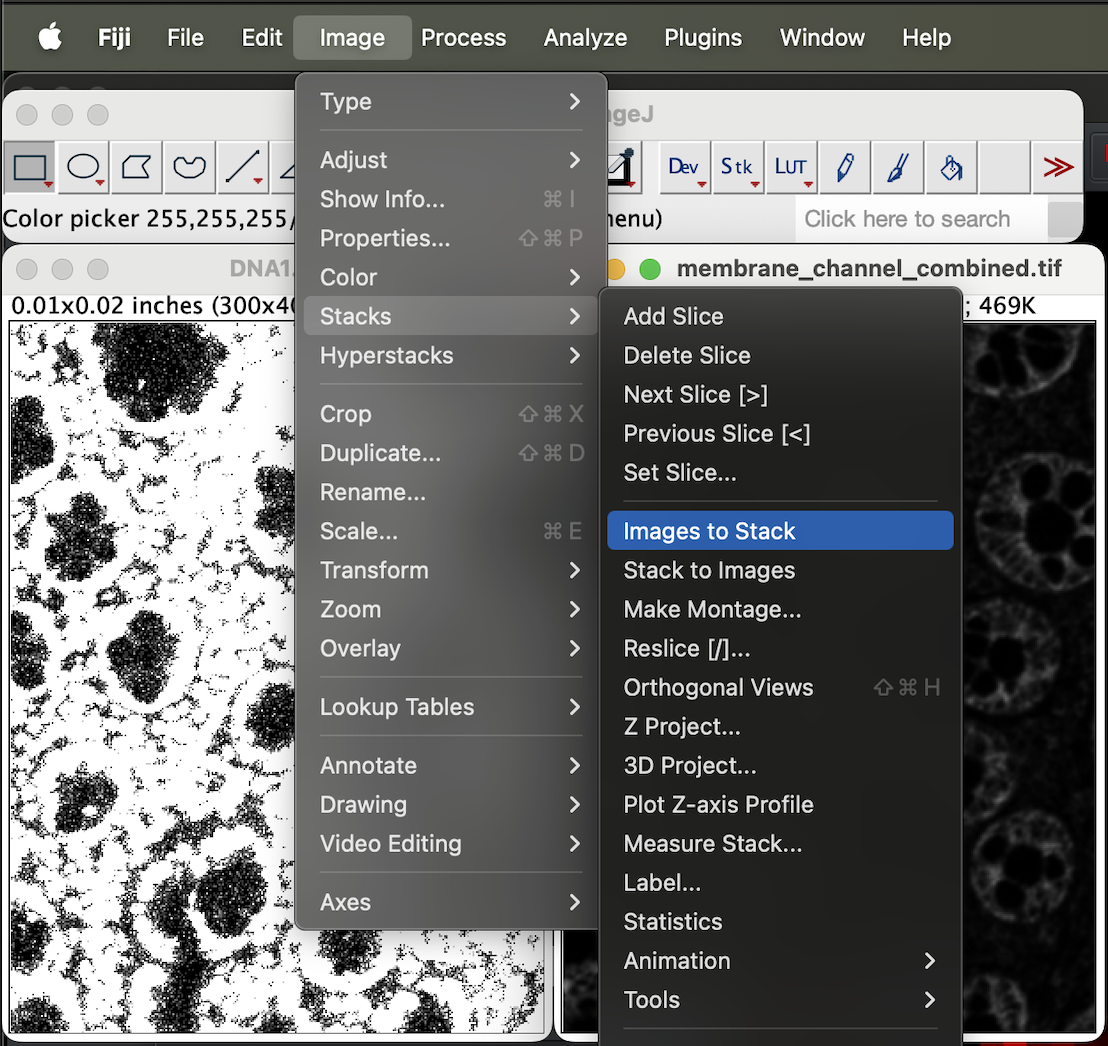The width and height of the screenshot is (1108, 1046).
Task: Select the Pencil tool
Action: (x=844, y=167)
